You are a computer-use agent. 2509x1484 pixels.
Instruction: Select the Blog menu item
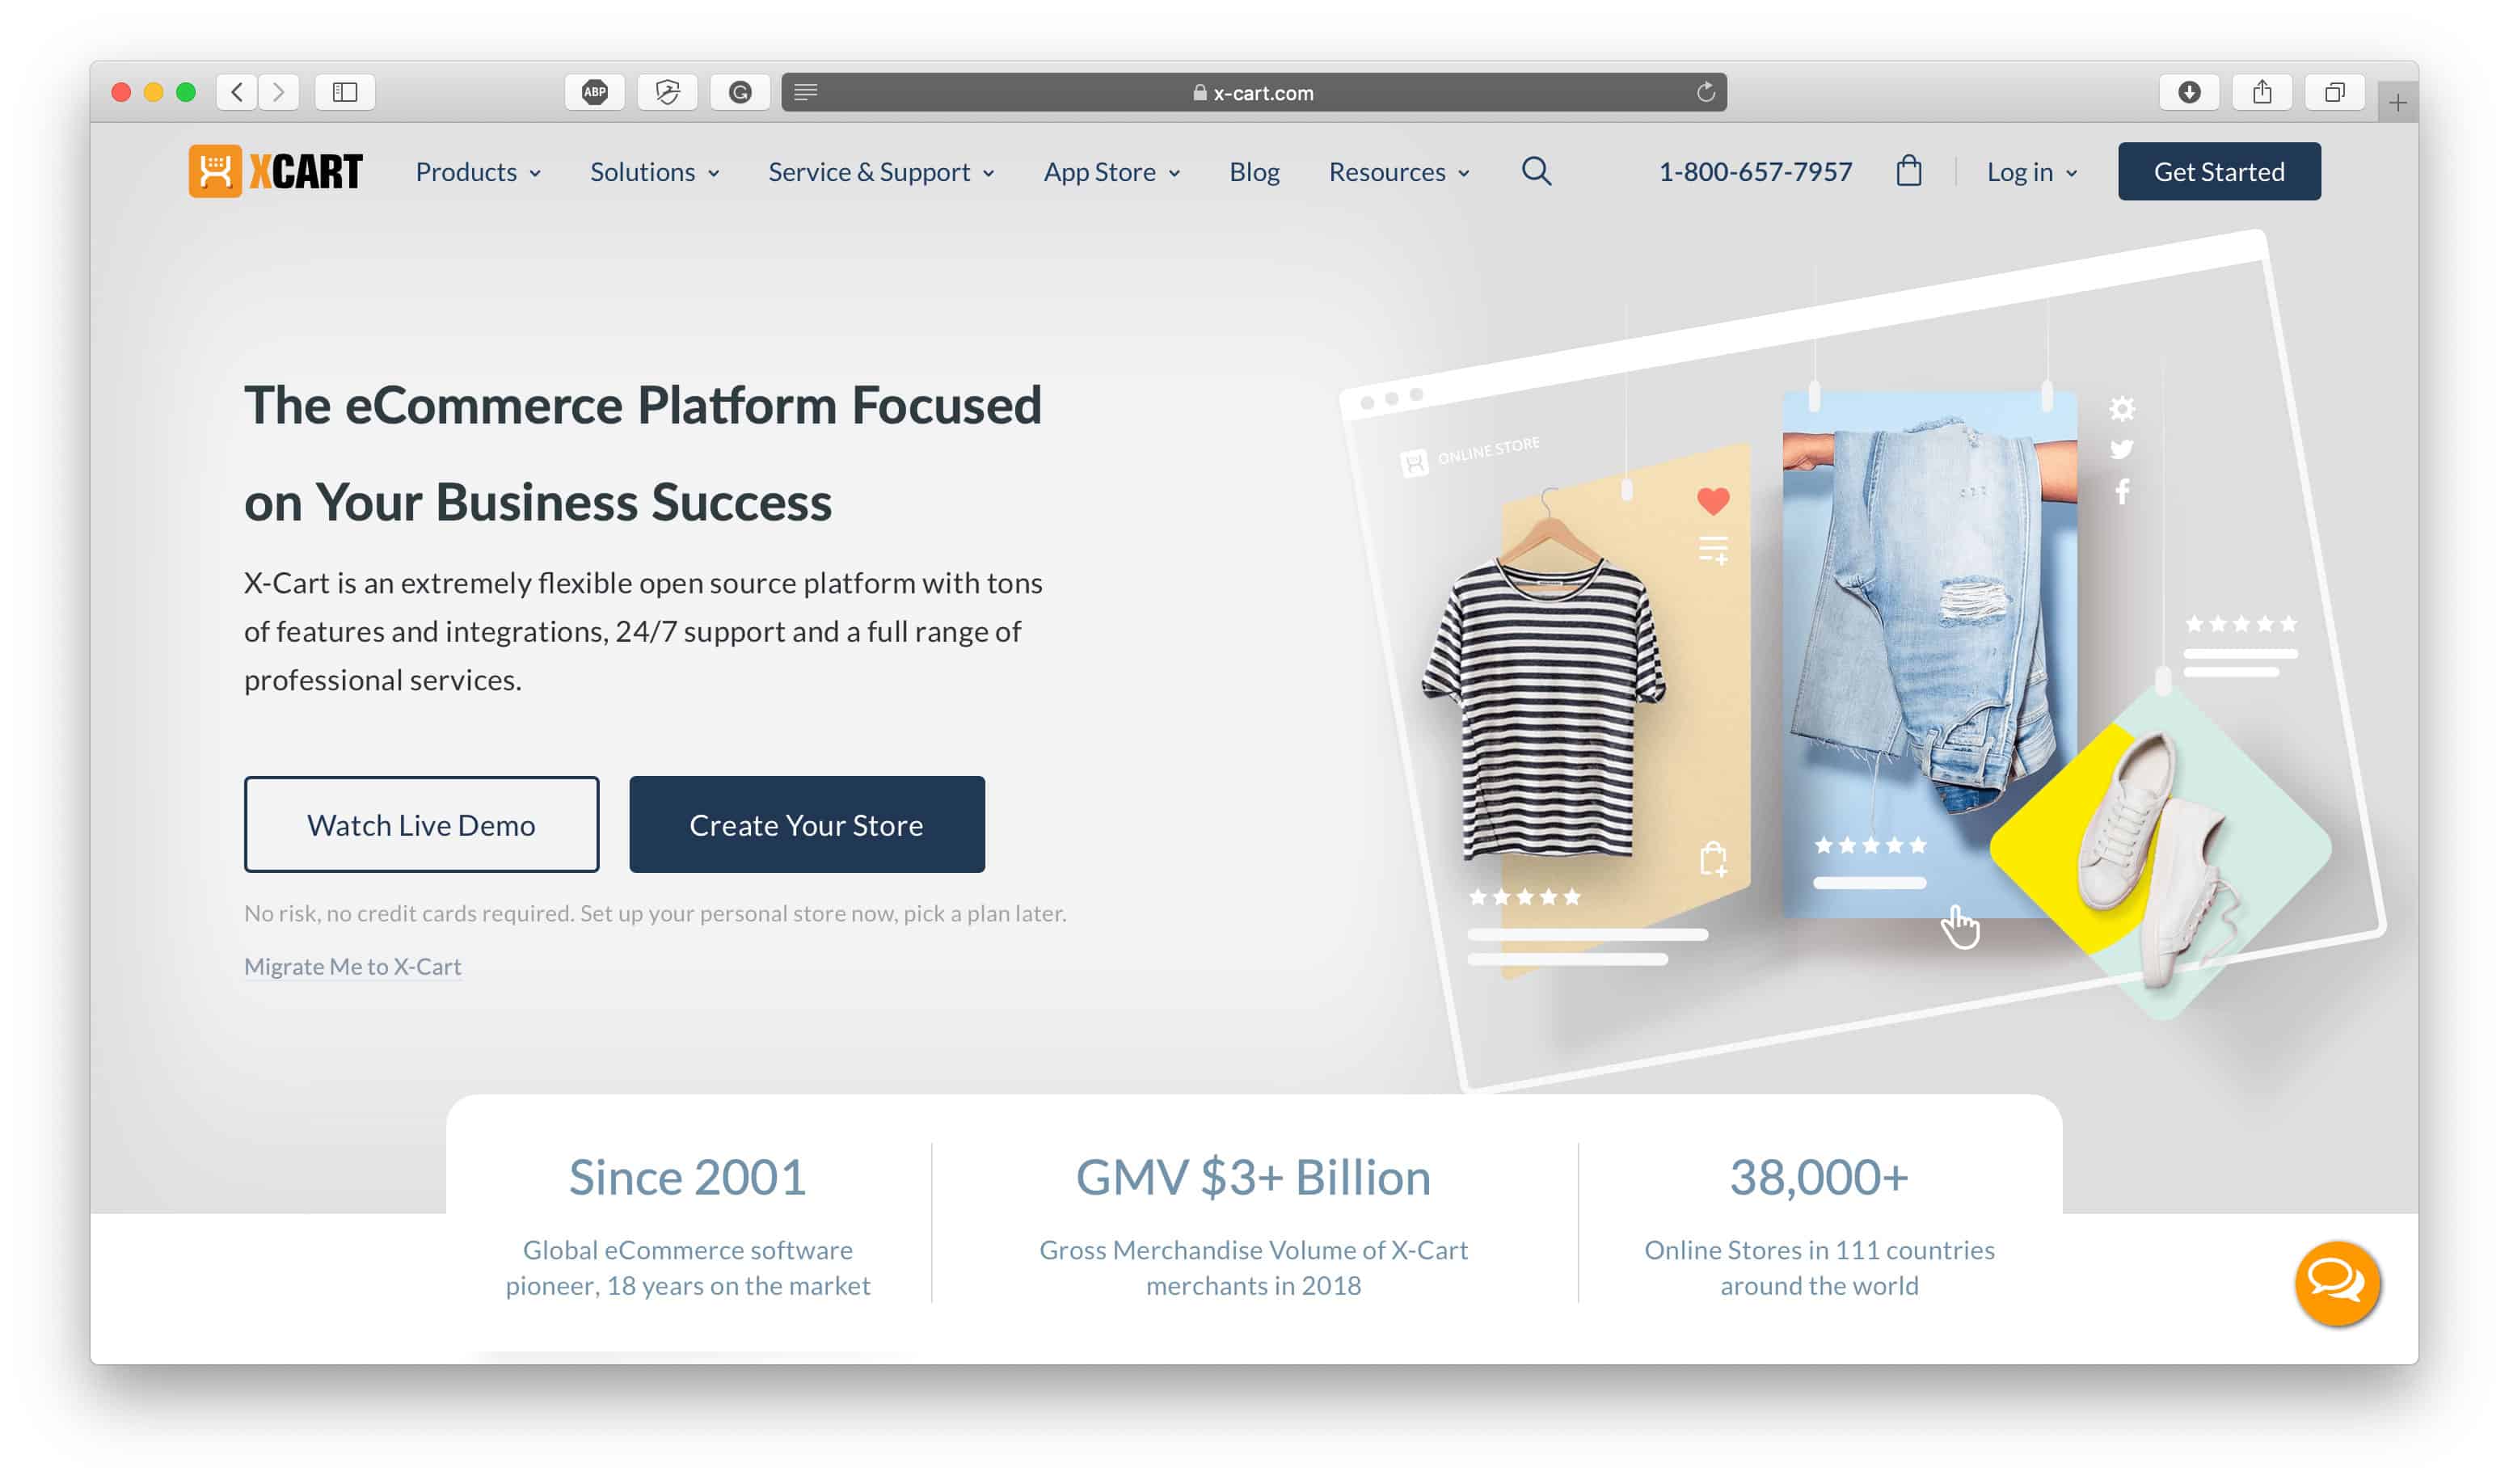pos(1256,171)
